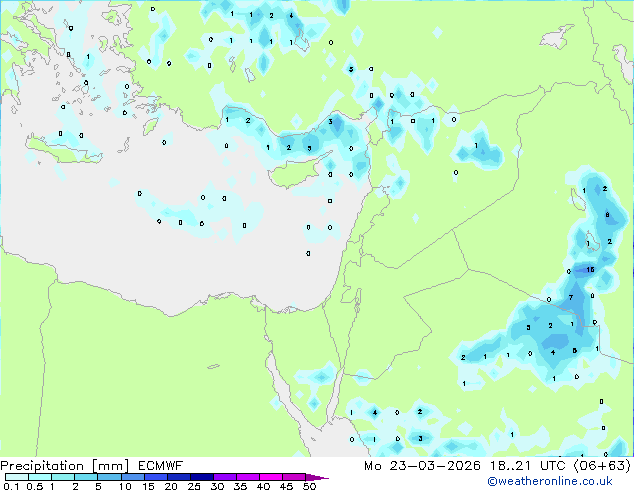Click the legend label '40'

[263, 486]
